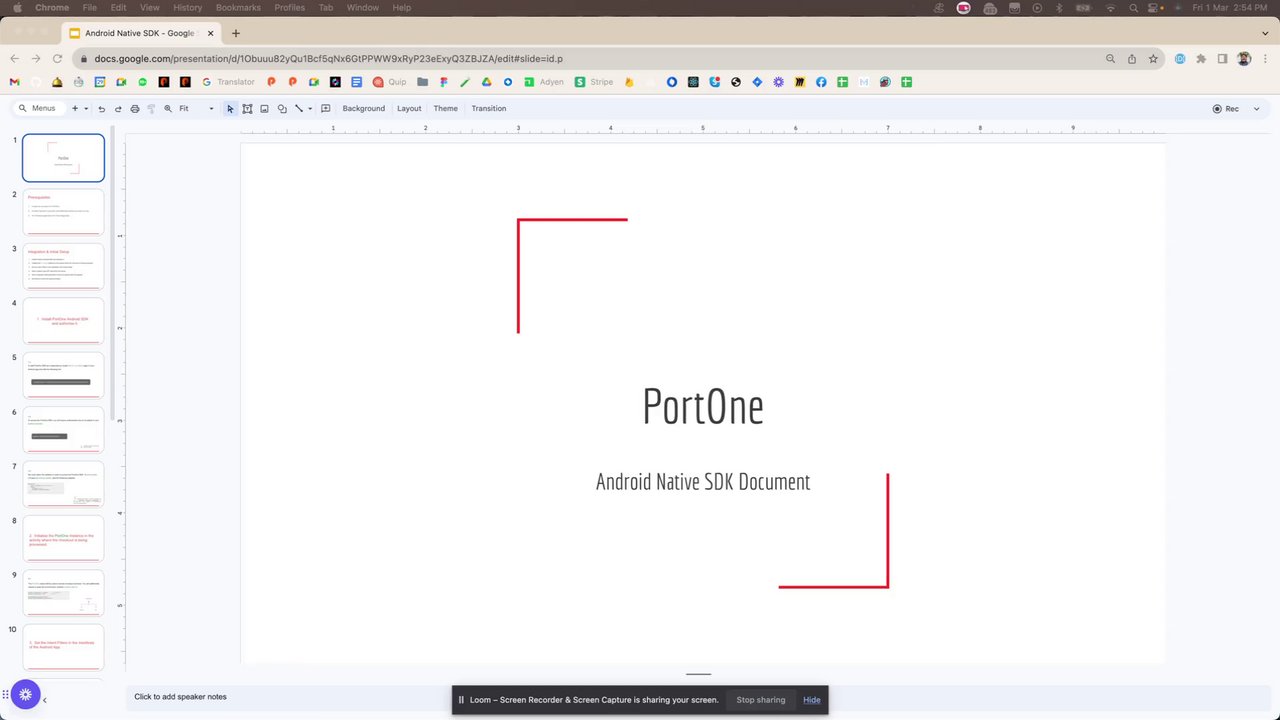1280x720 pixels.
Task: Go back in browser history
Action: 14,59
